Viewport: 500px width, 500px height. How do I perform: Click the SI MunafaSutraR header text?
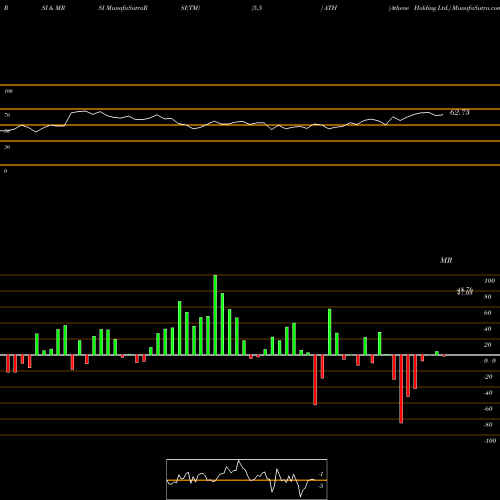pos(123,8)
